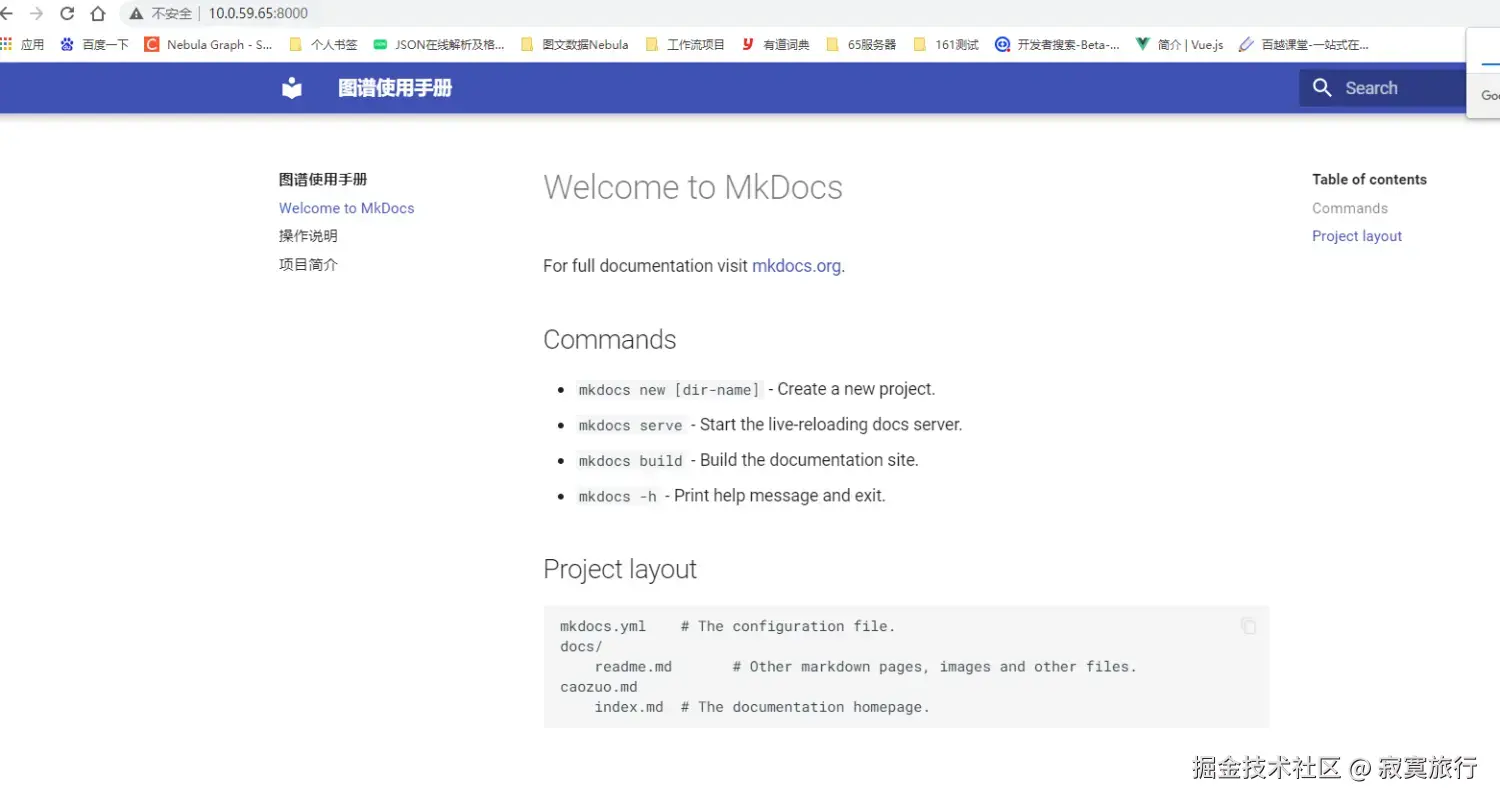Click the not-secure warning triangle icon
Viewport: 1500px width, 804px height.
(x=136, y=14)
